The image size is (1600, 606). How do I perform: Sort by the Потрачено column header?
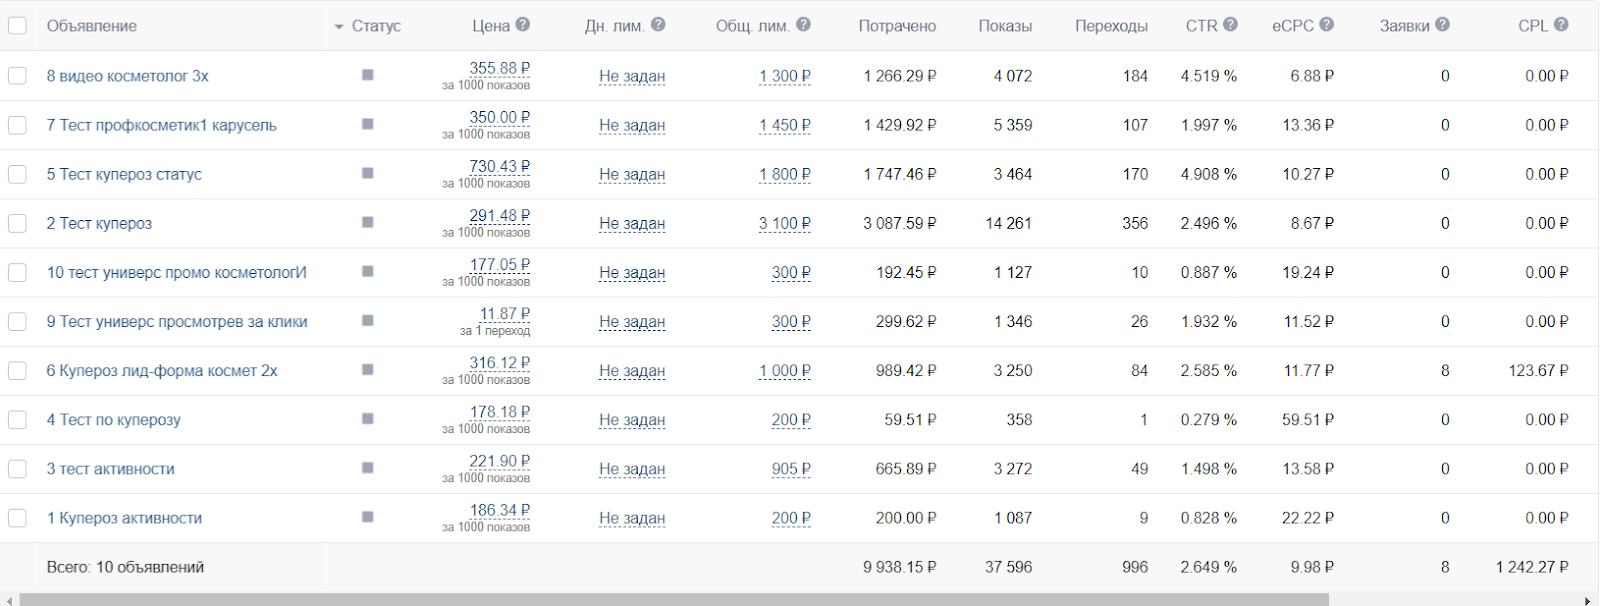tap(897, 26)
